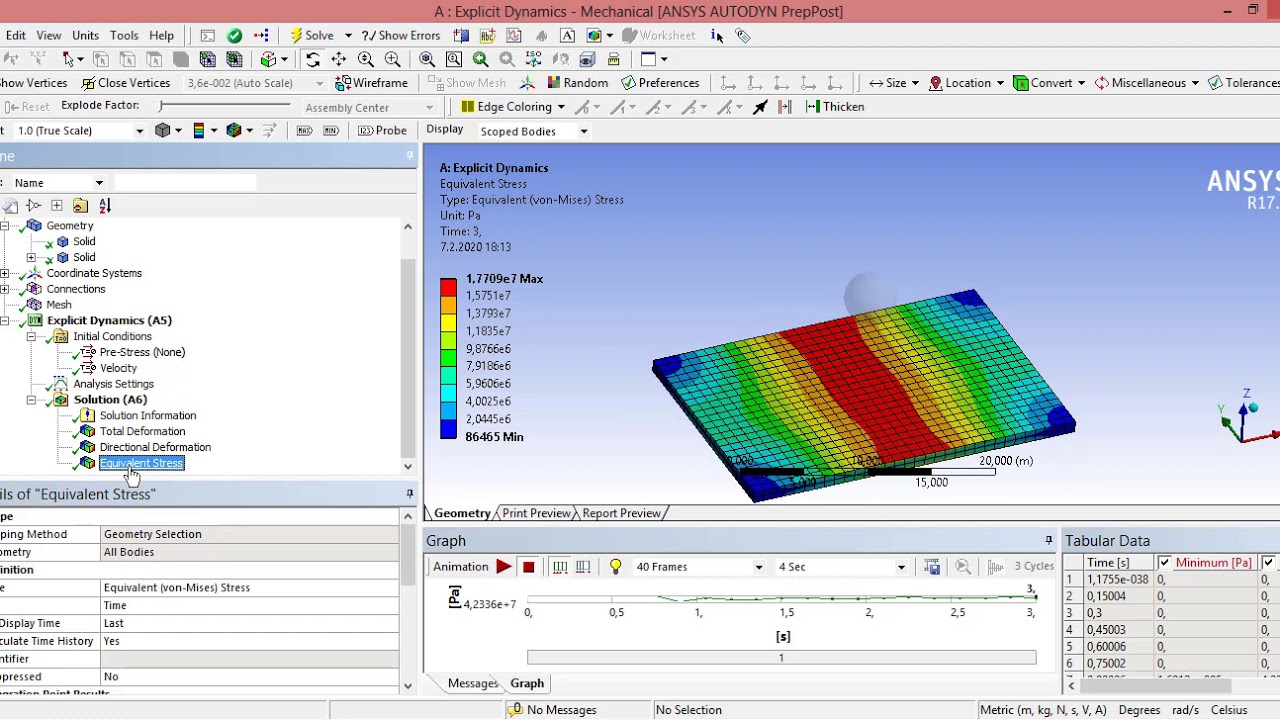Select Analysis Settings in the tree
The width and height of the screenshot is (1280, 720).
[113, 384]
